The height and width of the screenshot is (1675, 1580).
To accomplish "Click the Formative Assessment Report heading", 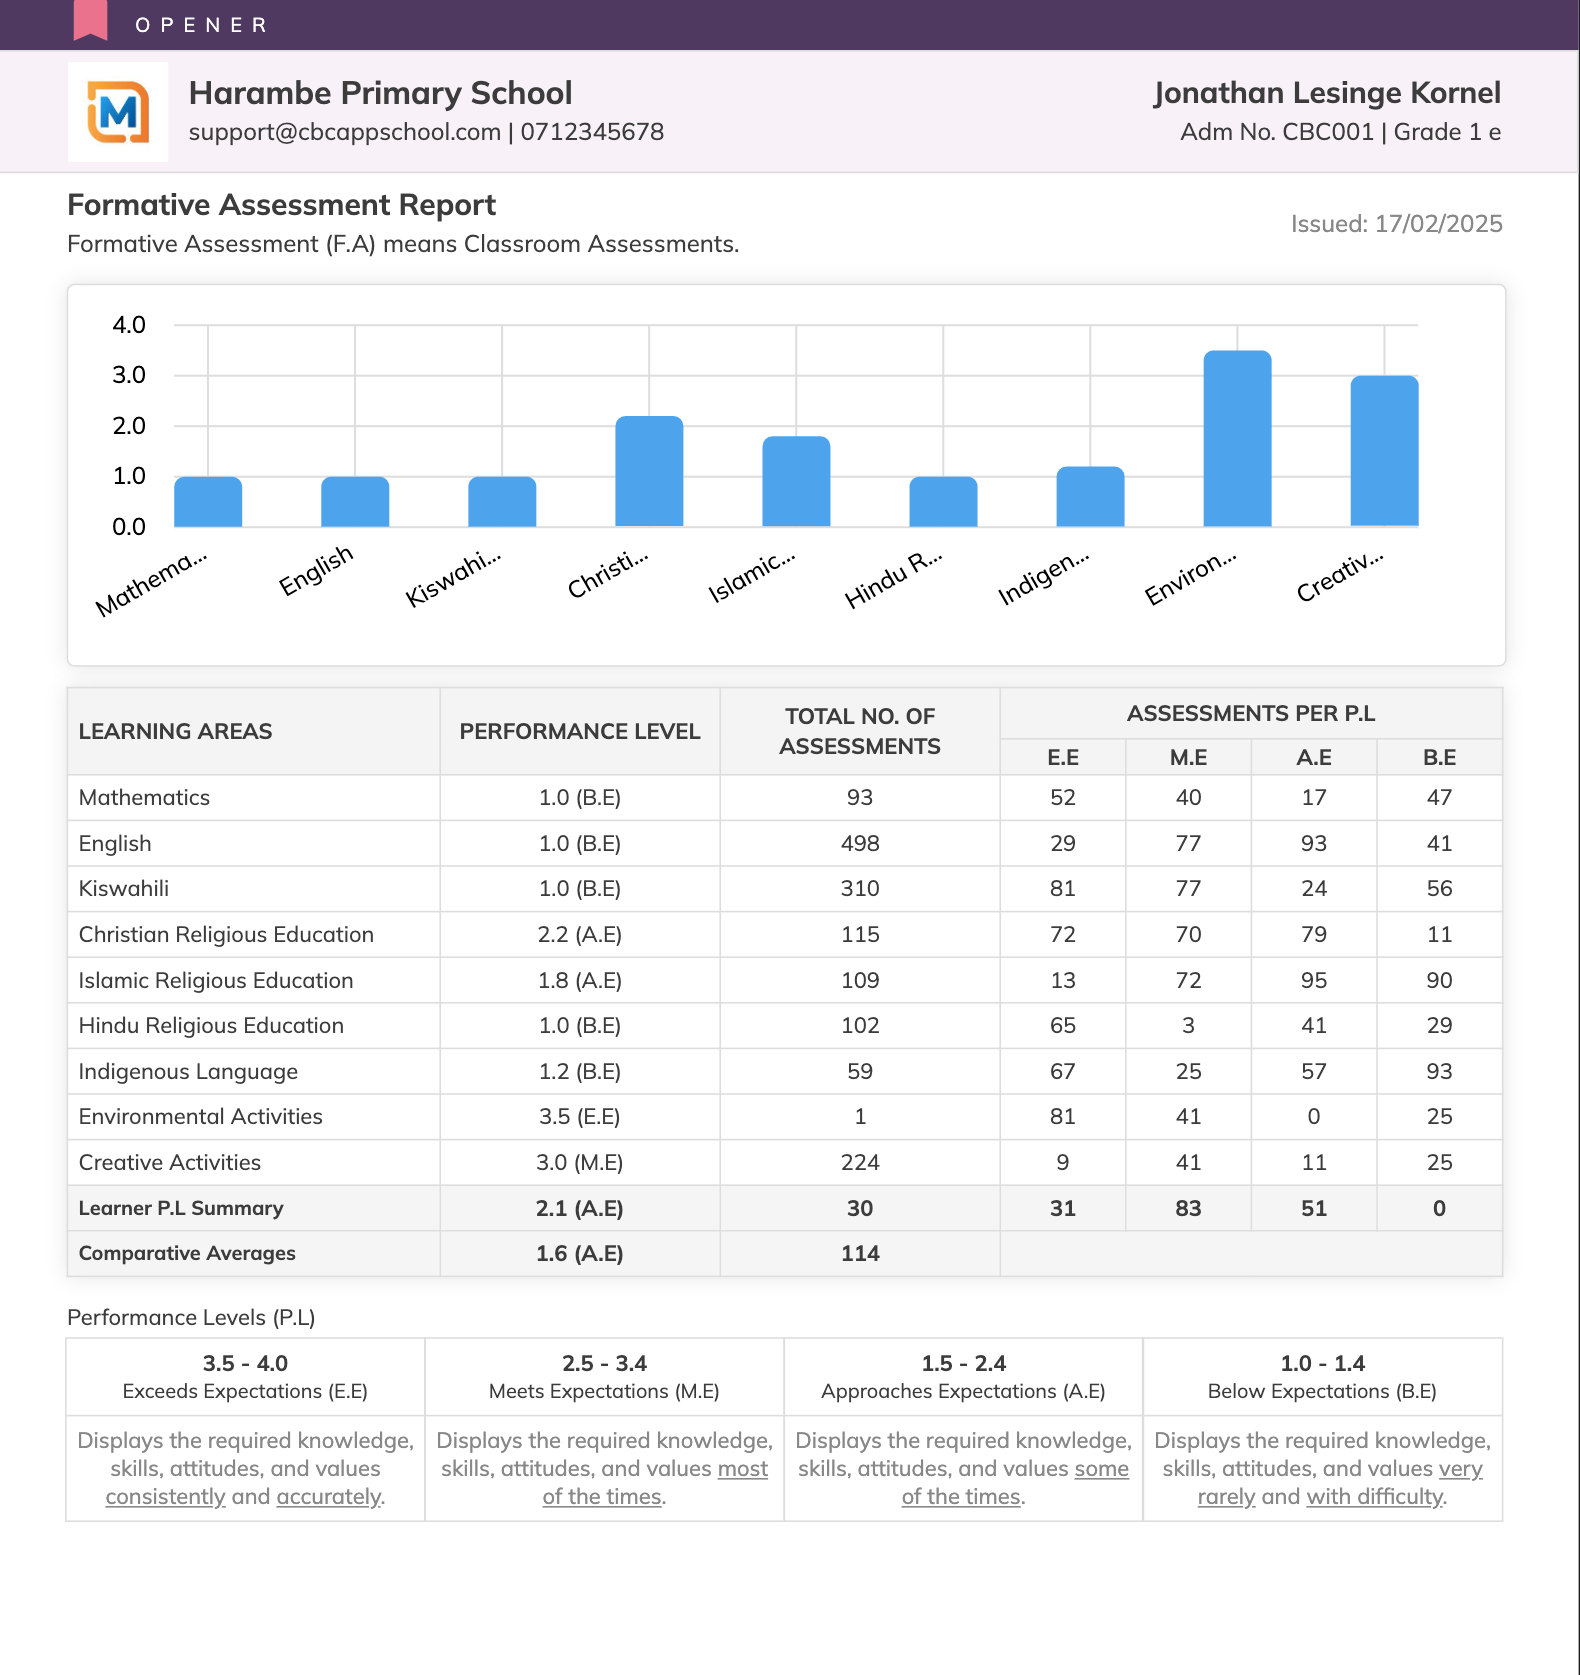I will [281, 205].
